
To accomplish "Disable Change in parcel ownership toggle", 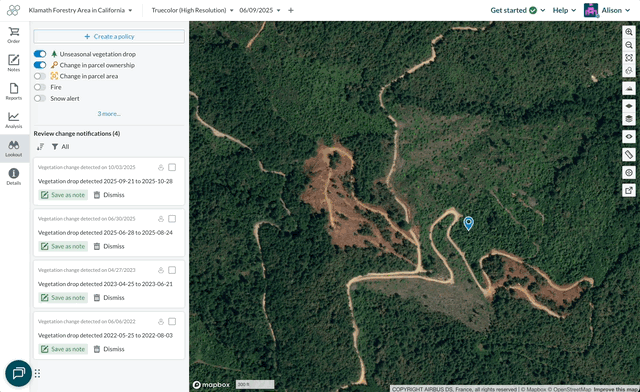I will click(40, 65).
